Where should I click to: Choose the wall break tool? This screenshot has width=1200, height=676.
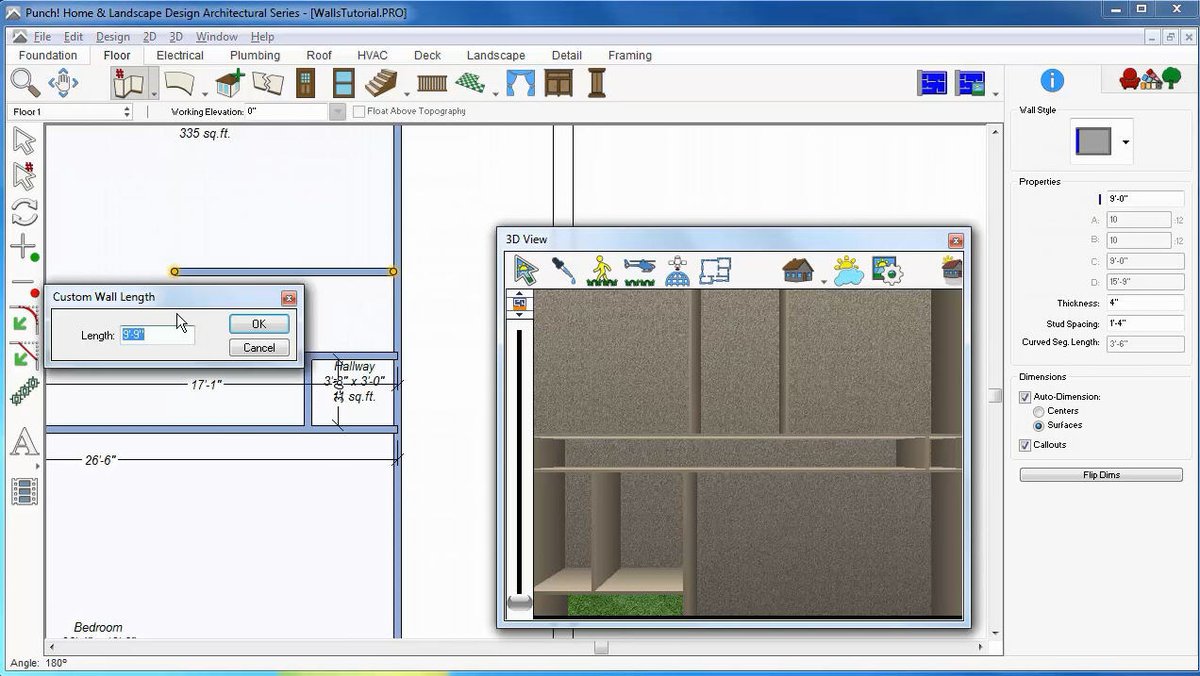(x=268, y=82)
